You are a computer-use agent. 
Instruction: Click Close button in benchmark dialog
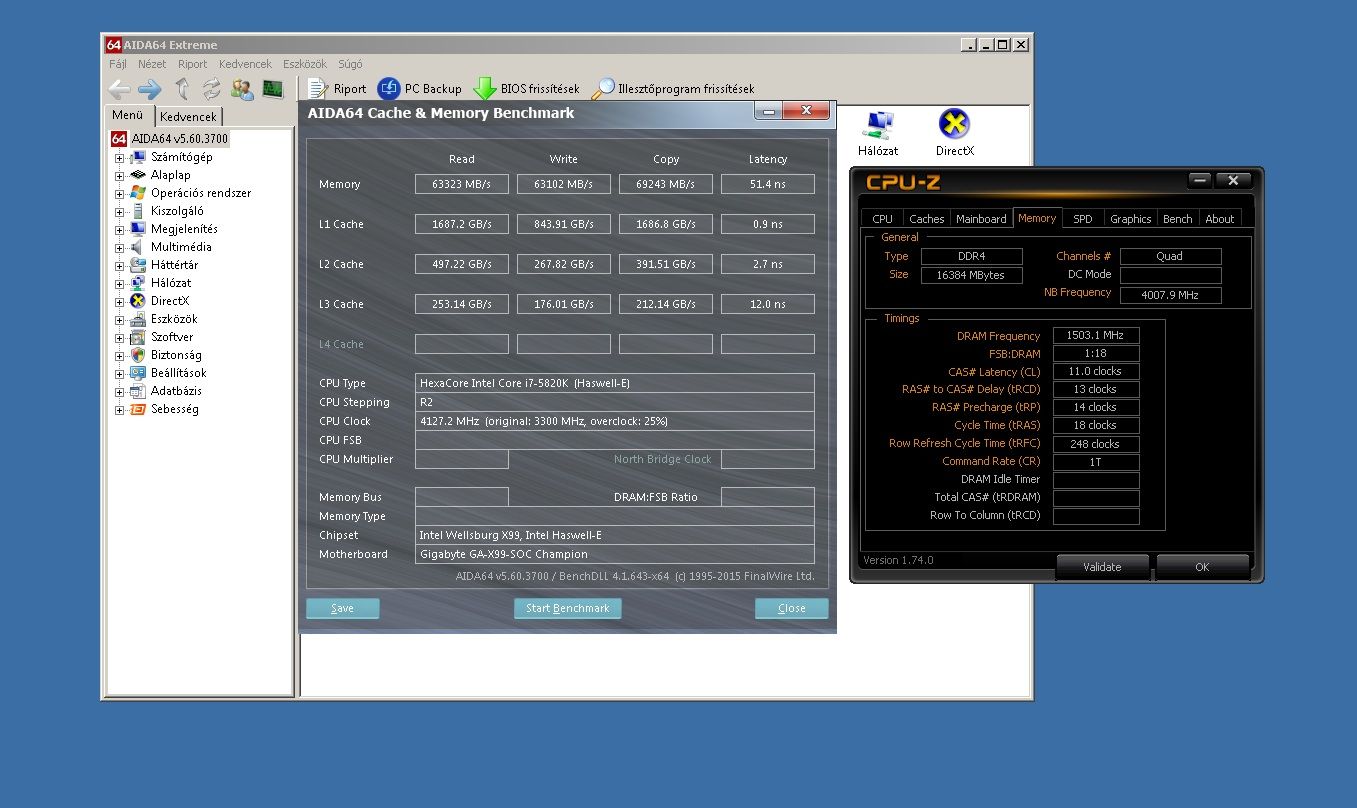pyautogui.click(x=792, y=608)
